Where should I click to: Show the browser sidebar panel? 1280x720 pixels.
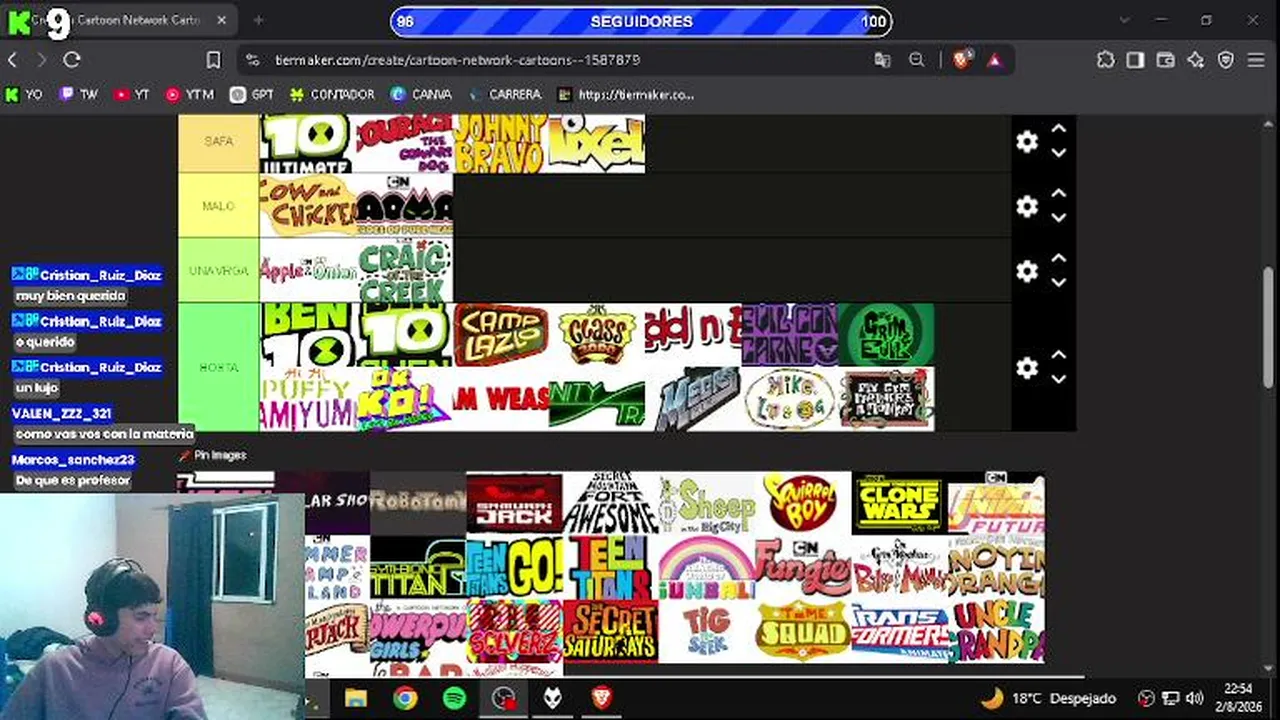[1135, 60]
